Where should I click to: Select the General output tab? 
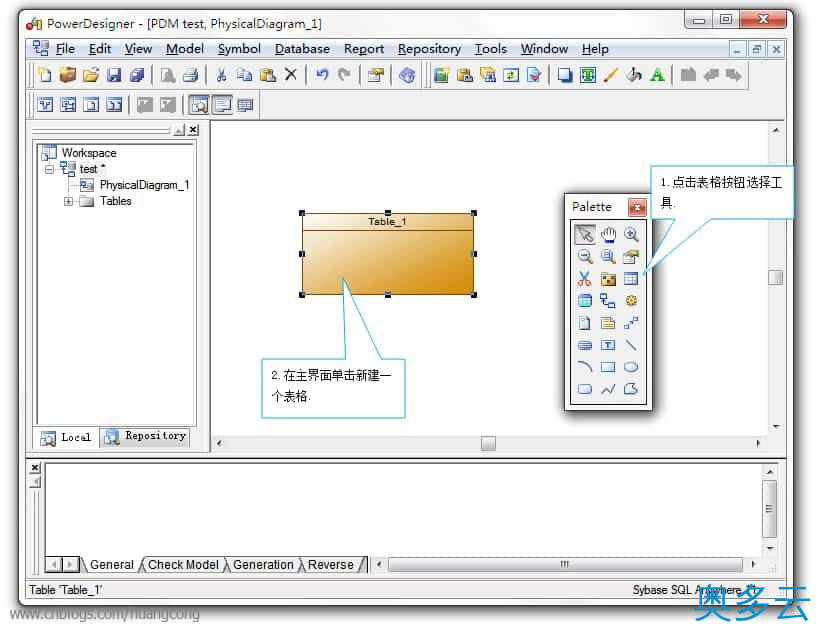(112, 564)
